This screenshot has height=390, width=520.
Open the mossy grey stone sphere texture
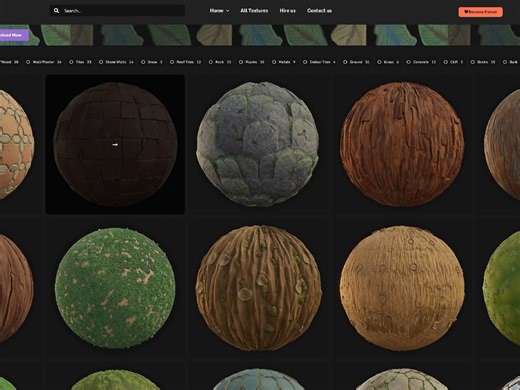pyautogui.click(x=258, y=144)
